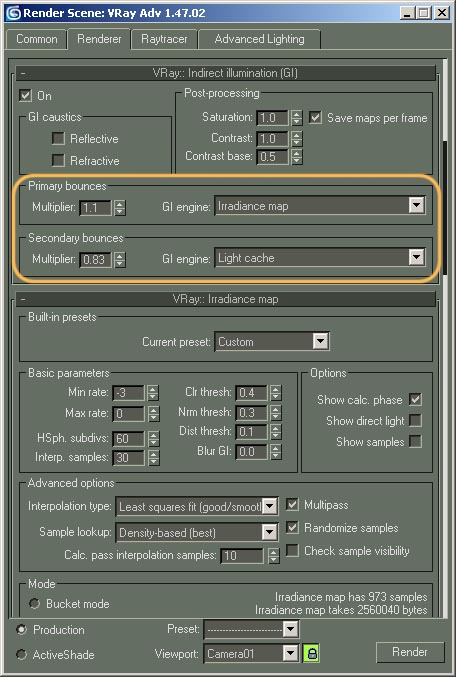Click the 3ds Max application icon in title bar
This screenshot has height=677, width=456.
point(13,13)
